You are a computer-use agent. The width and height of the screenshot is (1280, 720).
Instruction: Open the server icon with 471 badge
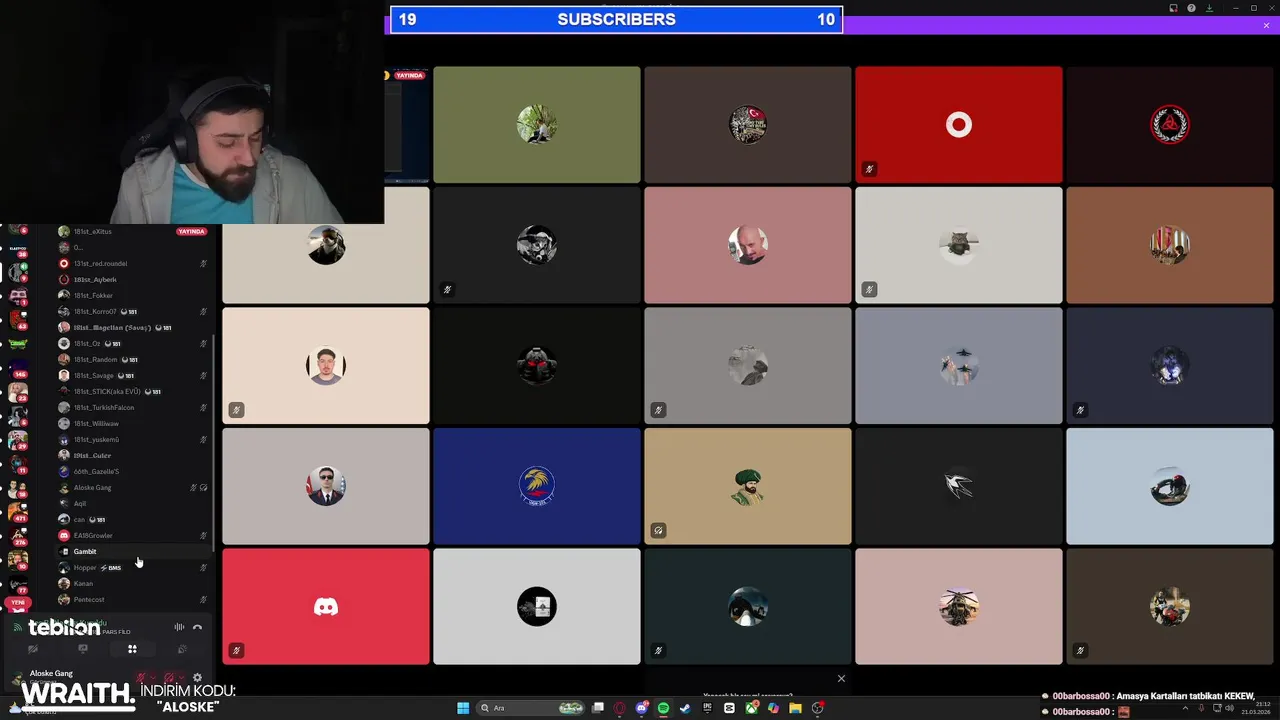click(17, 513)
